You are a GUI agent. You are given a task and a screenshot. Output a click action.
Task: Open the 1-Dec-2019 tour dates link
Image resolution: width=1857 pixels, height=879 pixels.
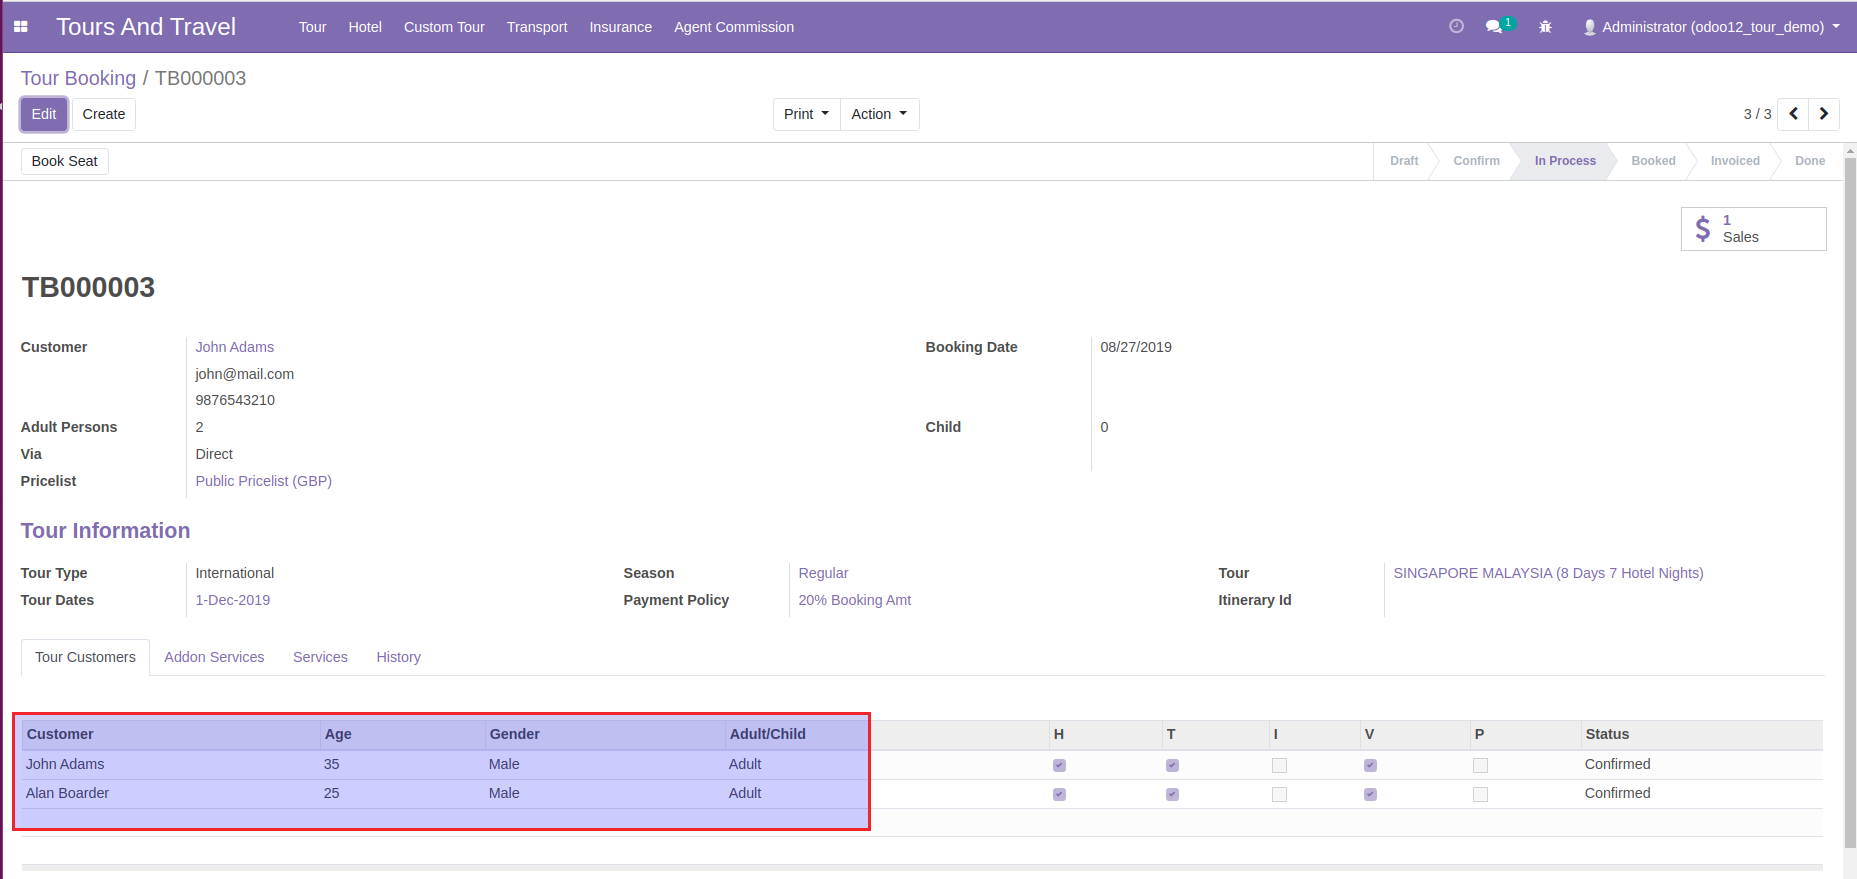click(232, 600)
